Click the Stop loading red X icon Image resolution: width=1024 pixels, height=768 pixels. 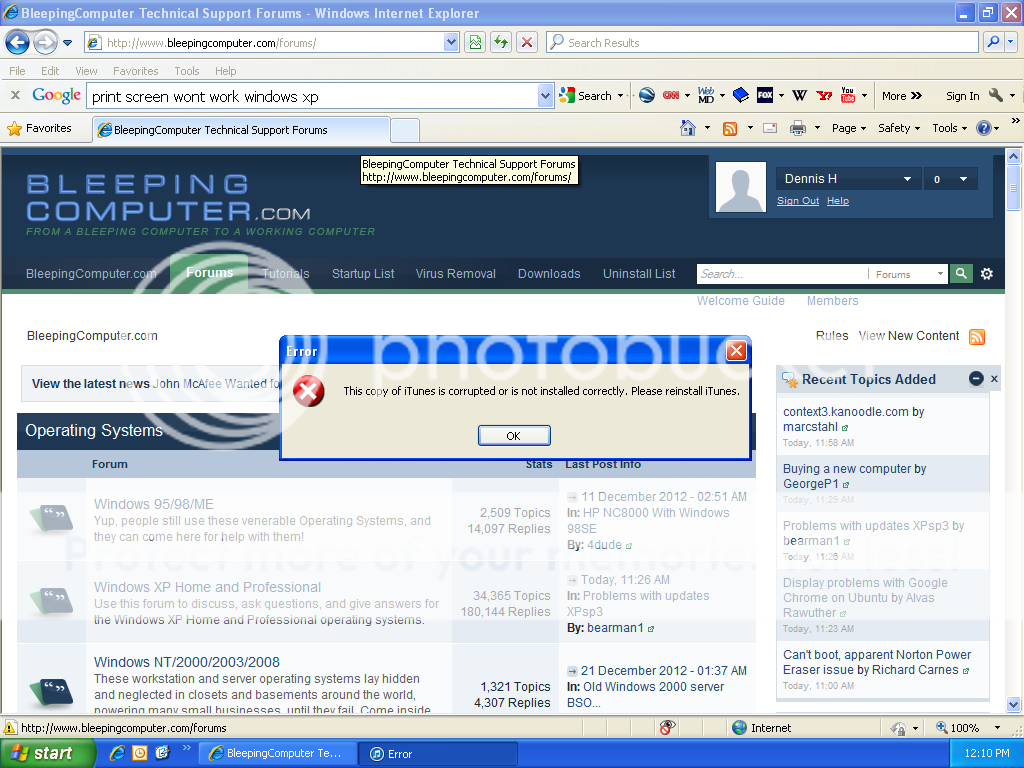[527, 42]
